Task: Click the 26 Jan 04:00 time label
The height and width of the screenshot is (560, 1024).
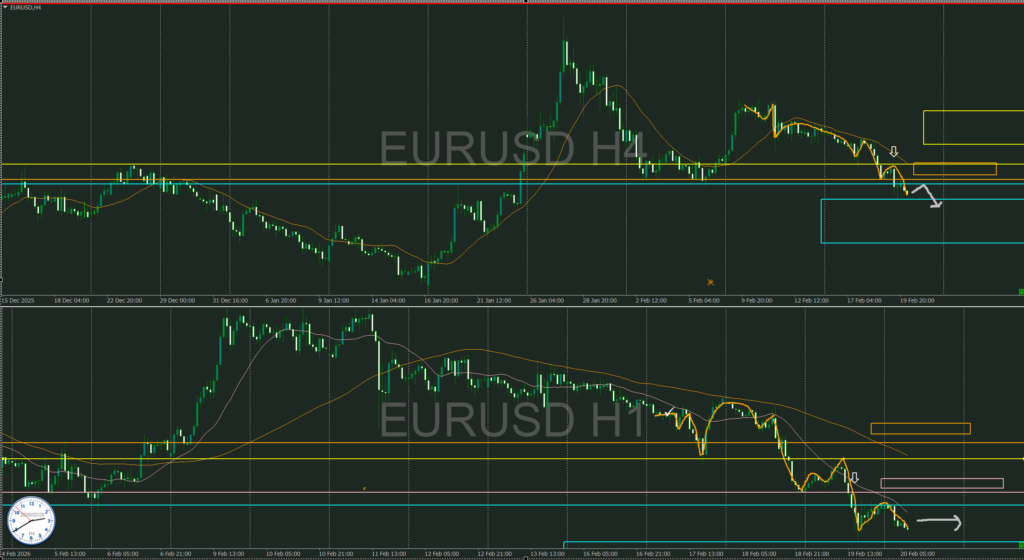Action: pos(545,299)
